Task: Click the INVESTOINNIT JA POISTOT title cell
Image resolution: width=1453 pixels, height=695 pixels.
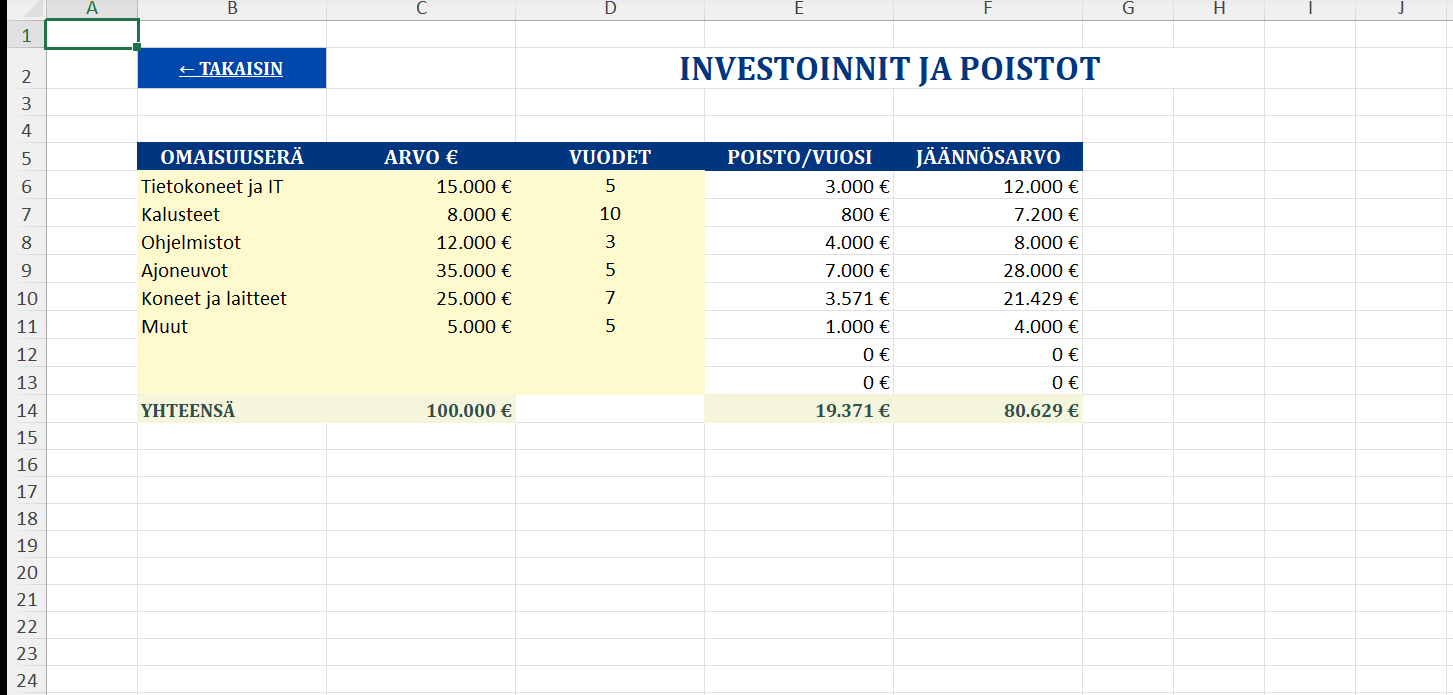Action: pos(889,69)
